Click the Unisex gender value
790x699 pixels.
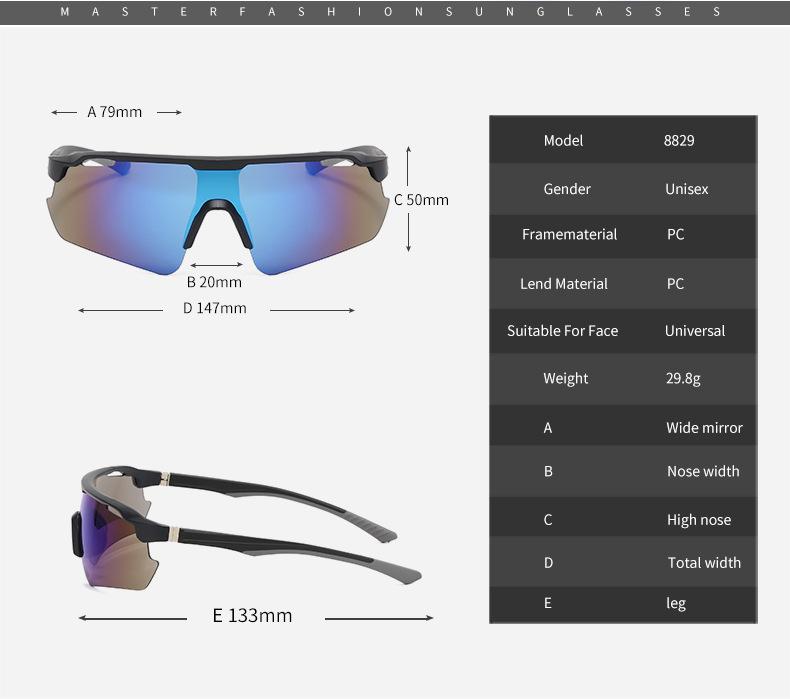[686, 189]
